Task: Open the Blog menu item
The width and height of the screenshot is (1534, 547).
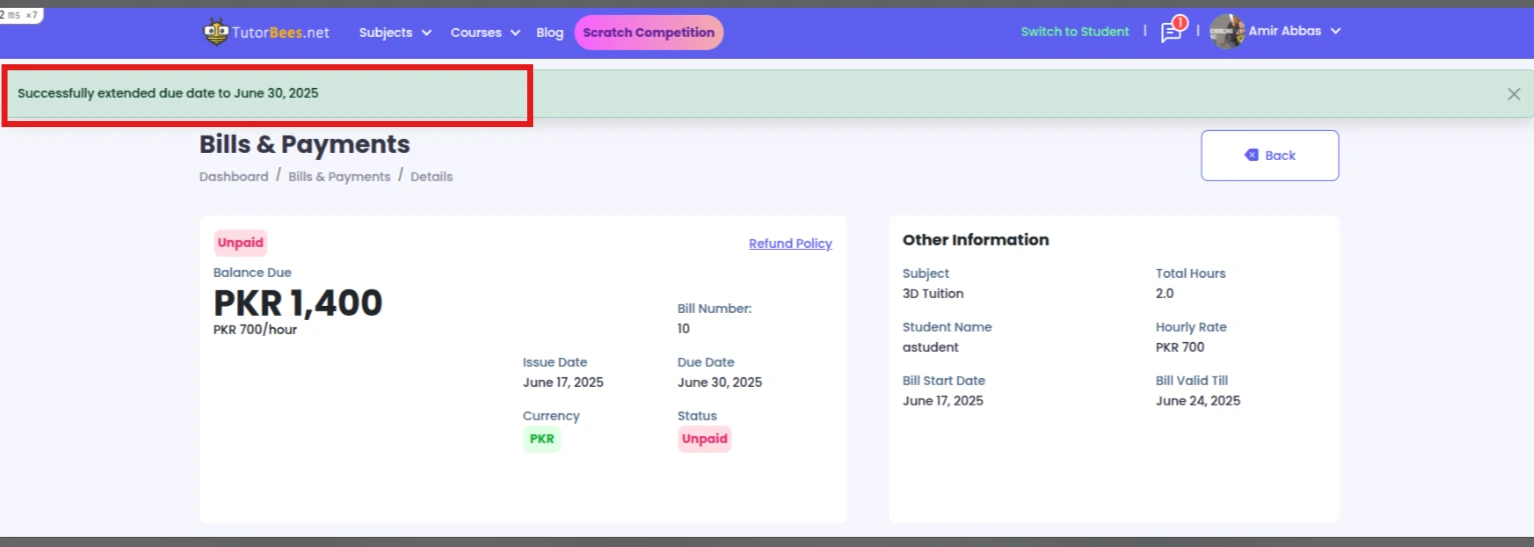Action: 550,33
